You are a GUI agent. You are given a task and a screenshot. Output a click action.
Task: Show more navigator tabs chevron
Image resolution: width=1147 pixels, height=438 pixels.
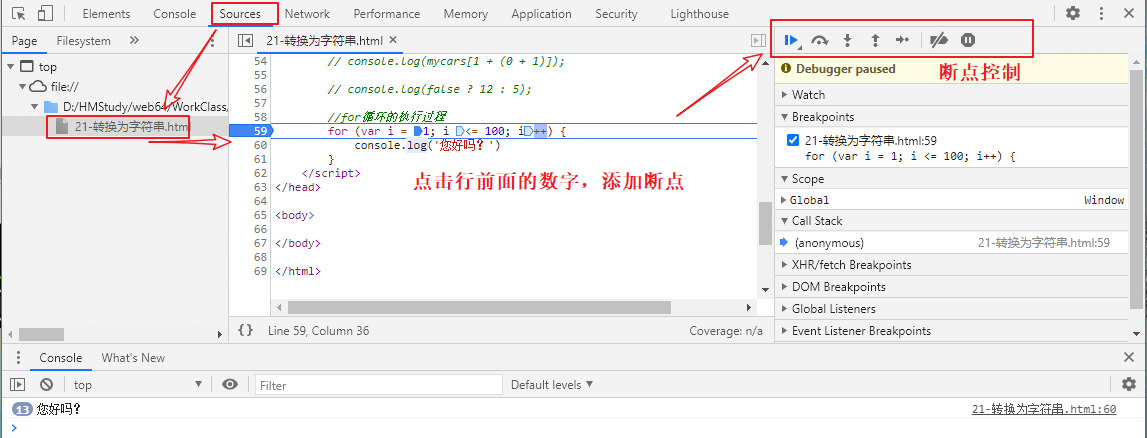134,40
